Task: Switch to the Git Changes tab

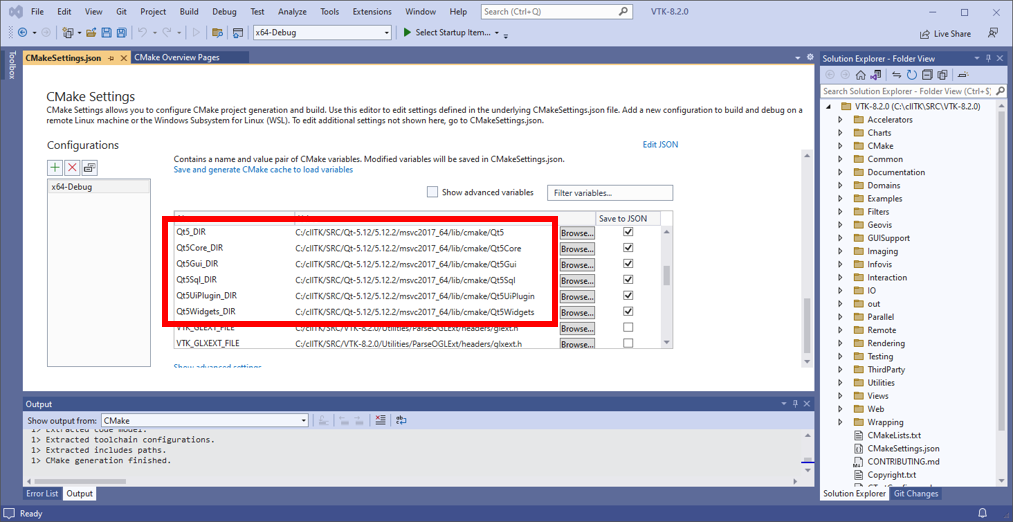Action: coord(917,494)
